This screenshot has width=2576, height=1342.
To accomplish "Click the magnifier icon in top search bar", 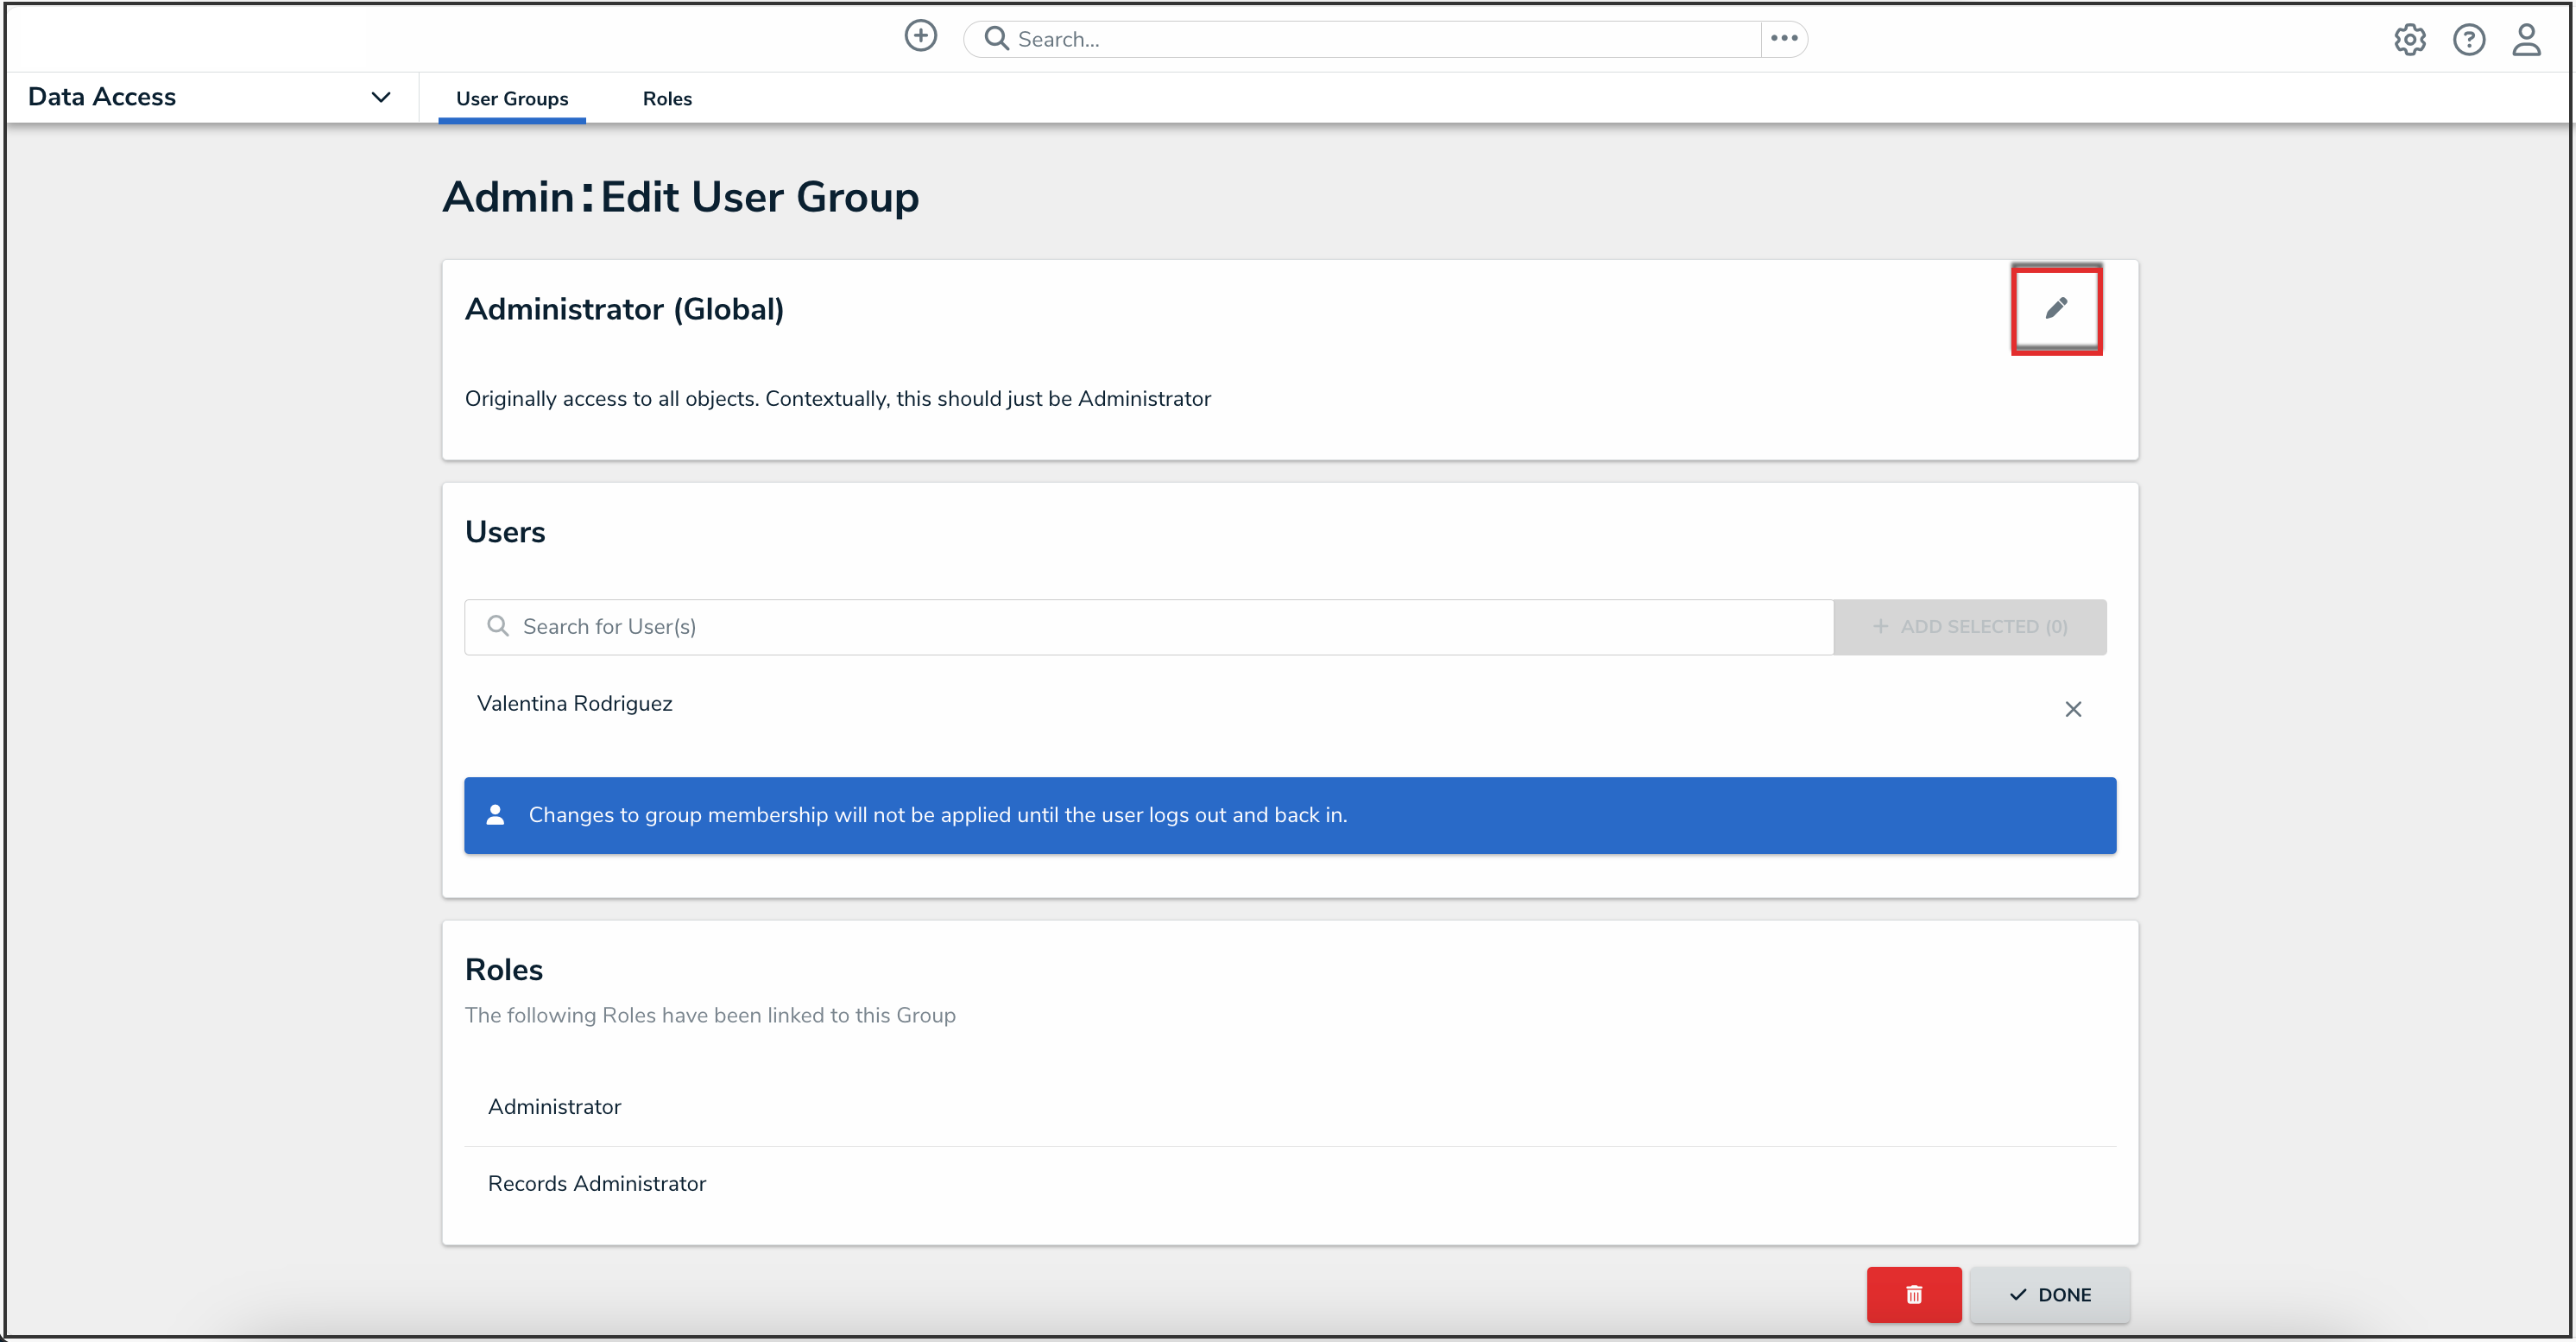I will [996, 39].
